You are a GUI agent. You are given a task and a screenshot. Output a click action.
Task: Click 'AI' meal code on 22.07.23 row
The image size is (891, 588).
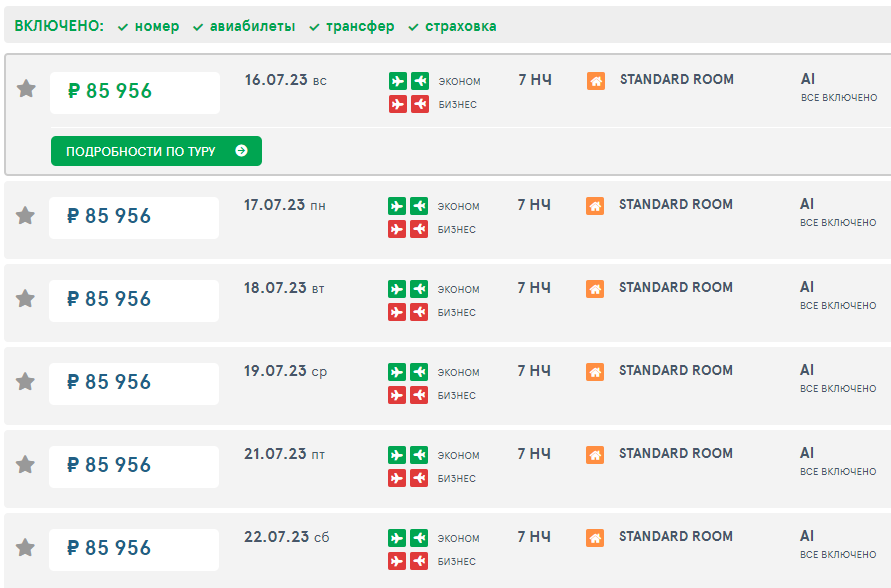pyautogui.click(x=807, y=536)
